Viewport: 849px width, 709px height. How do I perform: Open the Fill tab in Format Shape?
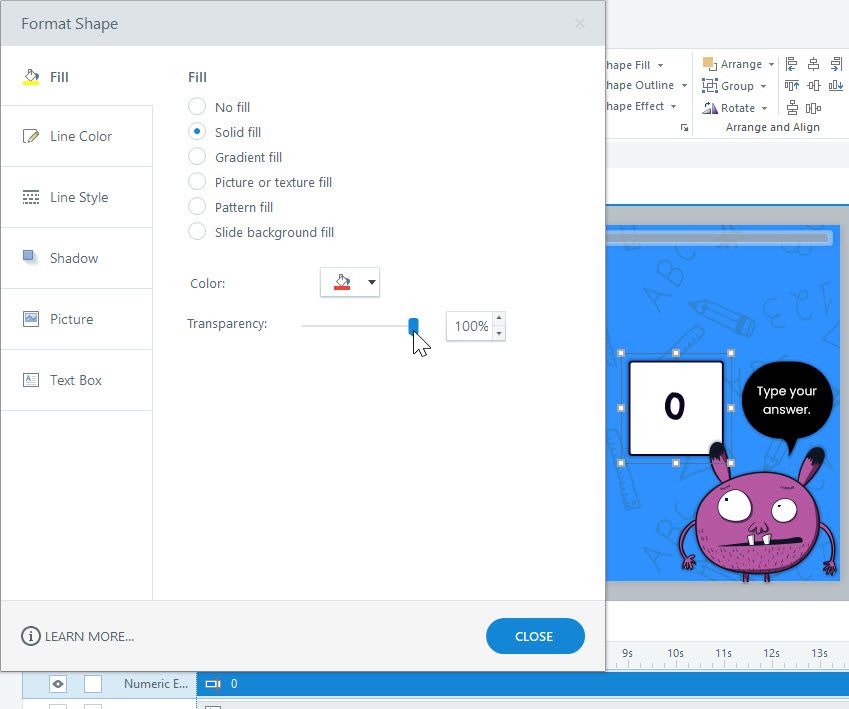click(x=76, y=77)
